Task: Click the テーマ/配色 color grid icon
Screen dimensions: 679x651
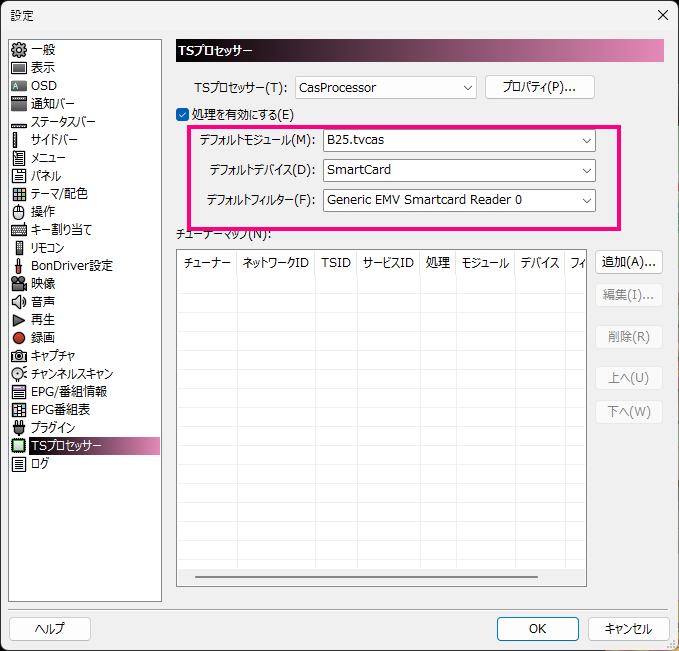Action: (19, 194)
